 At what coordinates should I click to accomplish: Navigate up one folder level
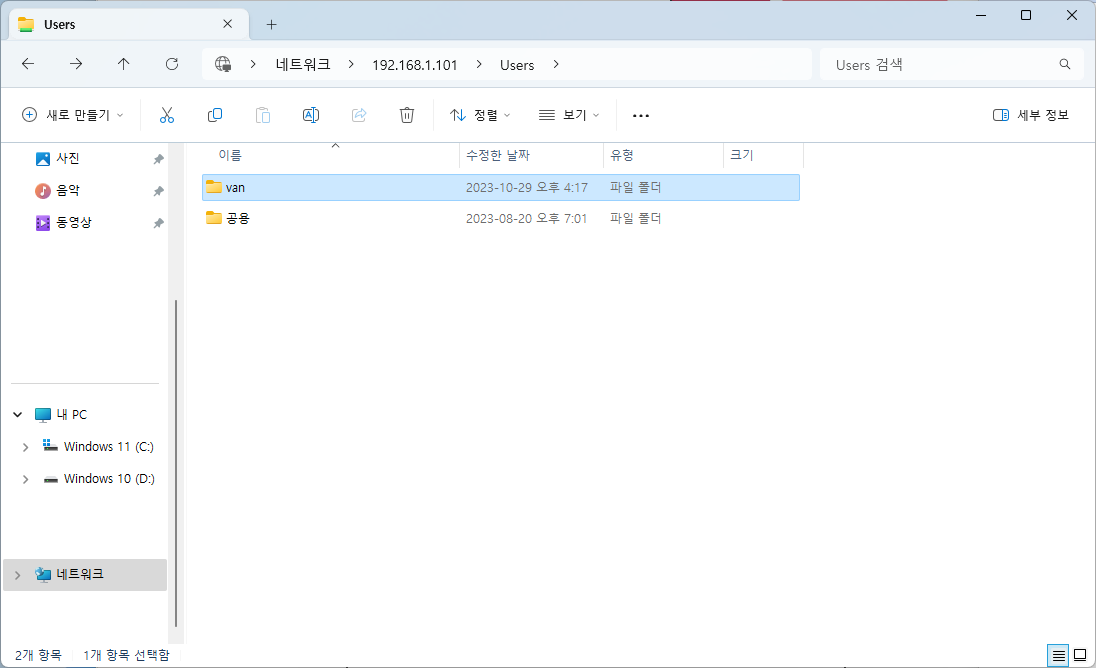(123, 64)
